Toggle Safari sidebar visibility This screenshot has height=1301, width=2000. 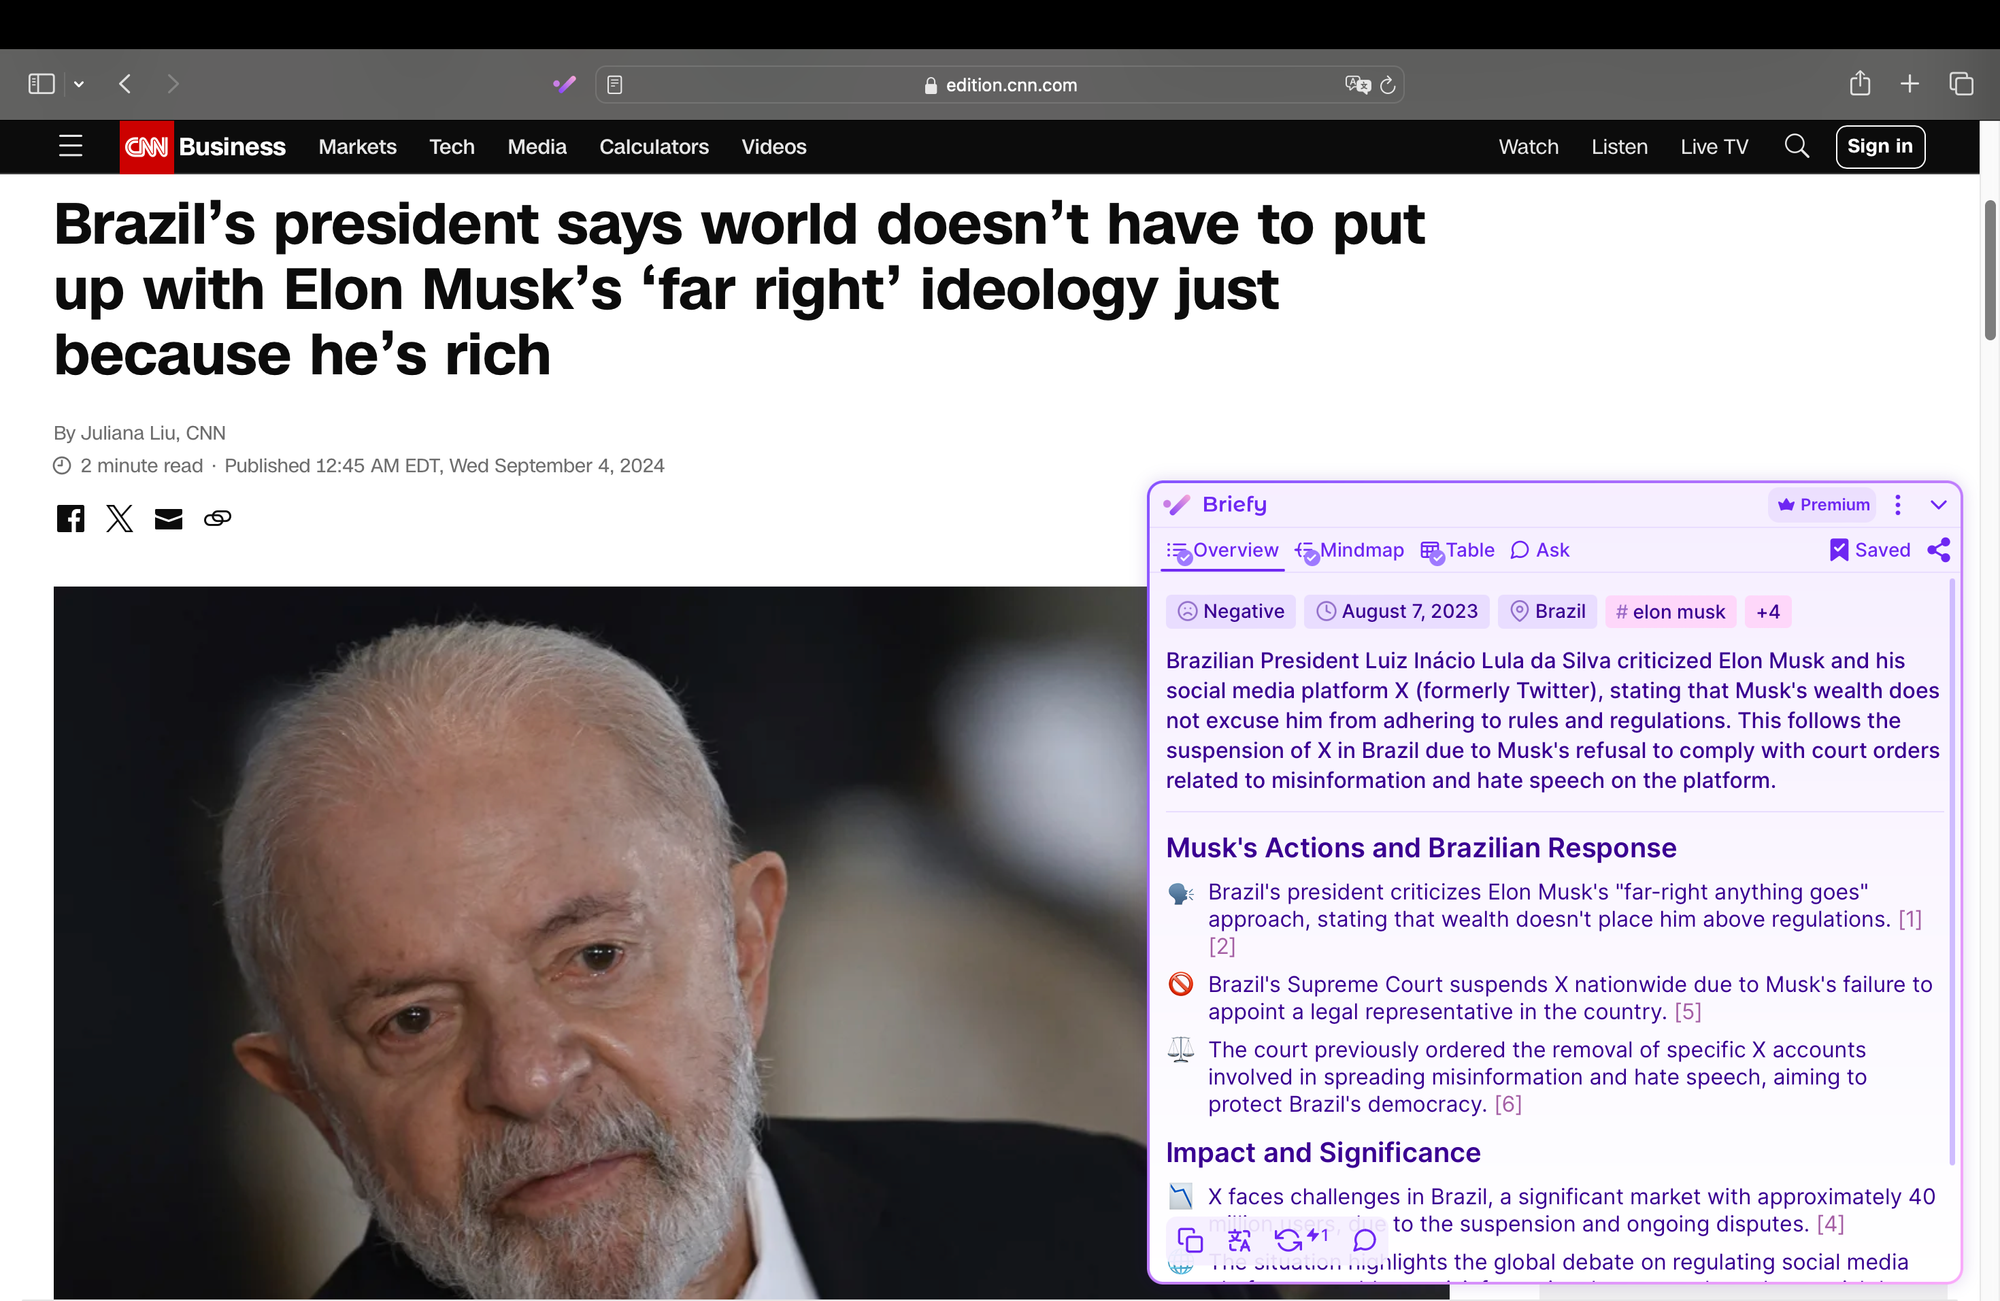(42, 84)
